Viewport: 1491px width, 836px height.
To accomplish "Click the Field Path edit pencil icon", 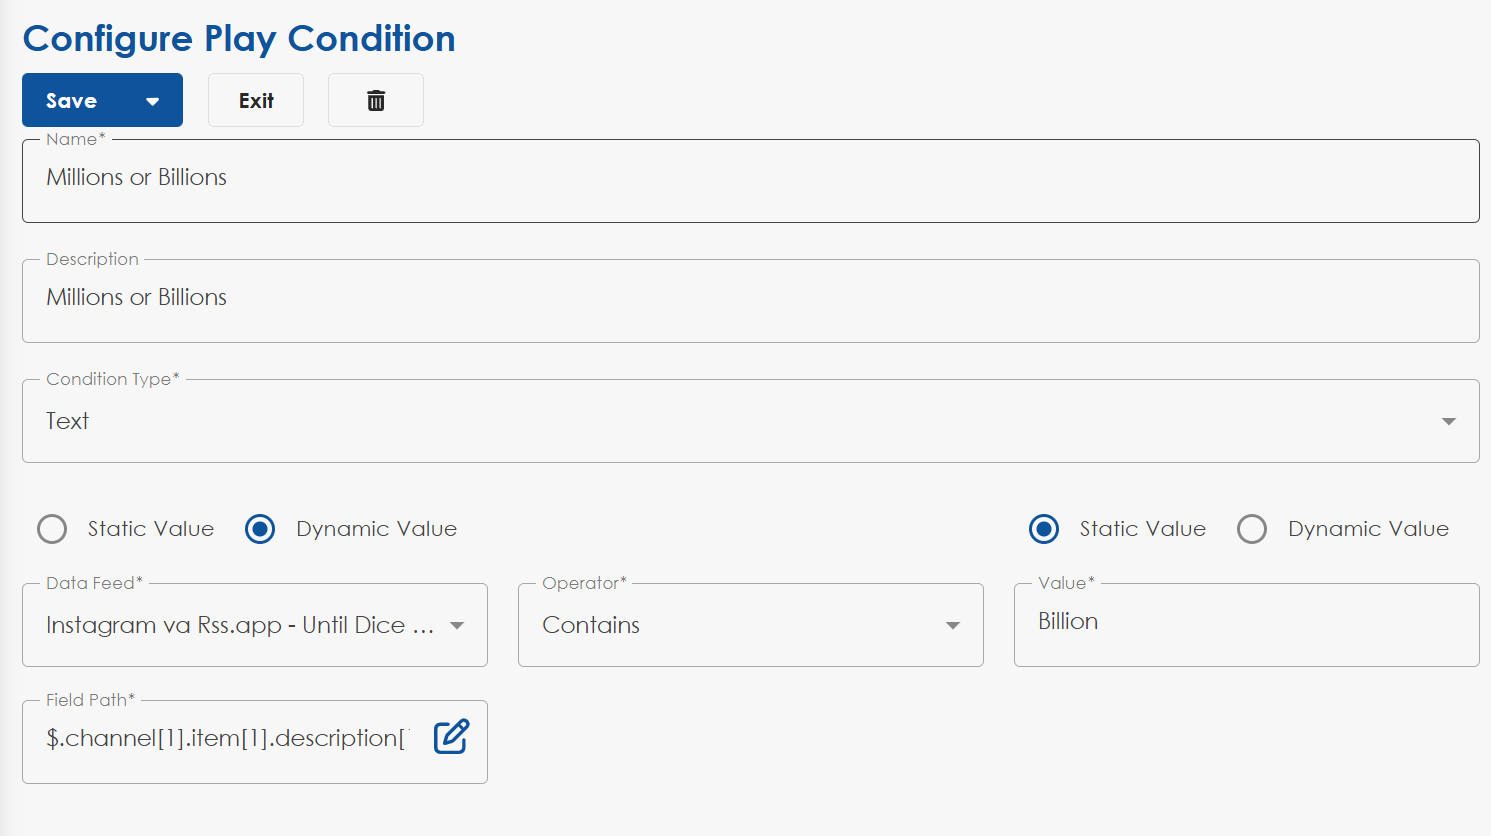I will click(451, 737).
